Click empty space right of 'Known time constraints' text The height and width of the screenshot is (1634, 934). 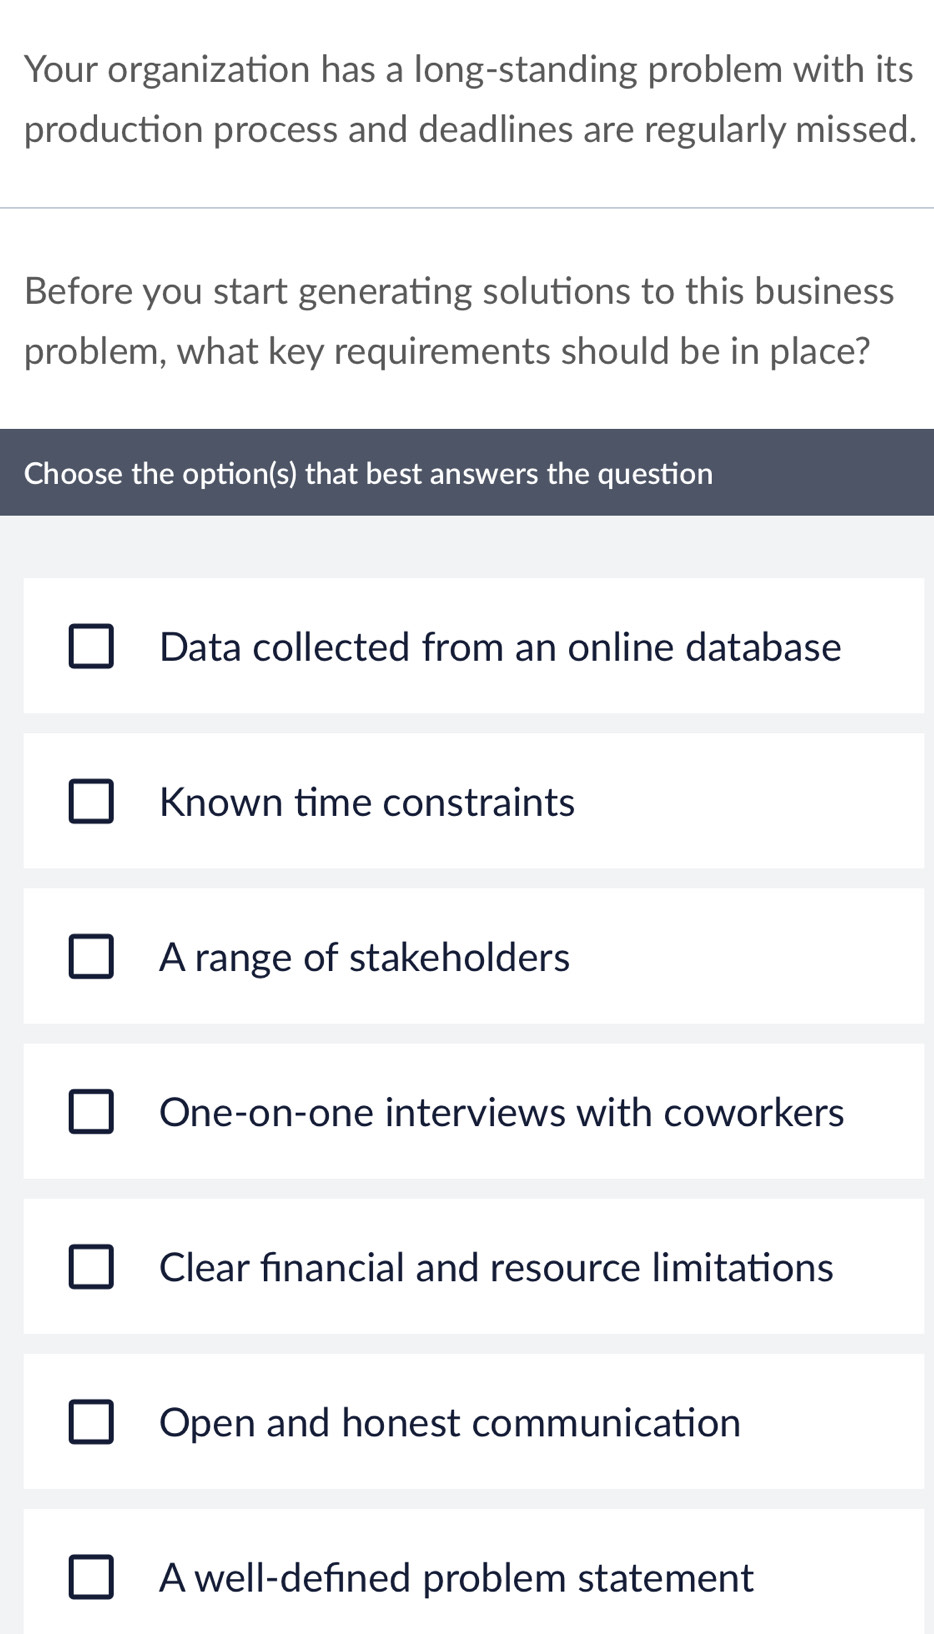pyautogui.click(x=750, y=802)
